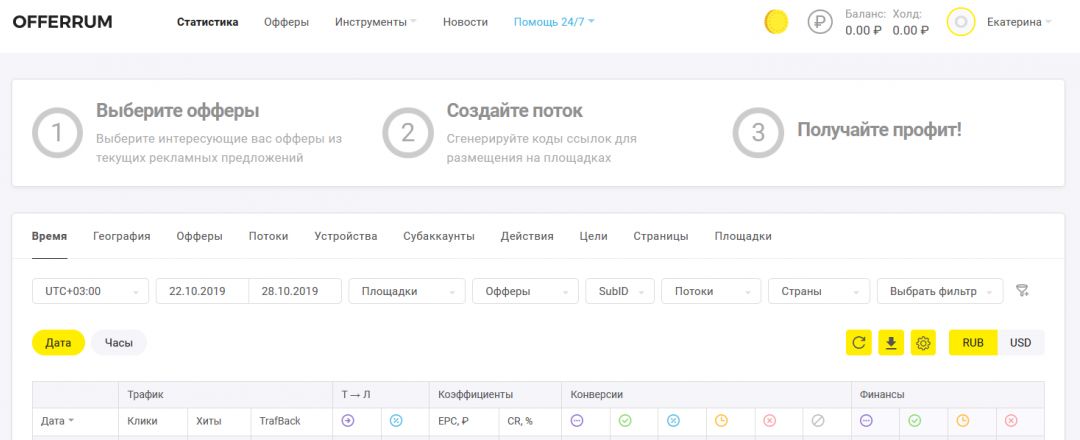Sort by the Дата column header
This screenshot has height=440, width=1080.
pos(58,421)
